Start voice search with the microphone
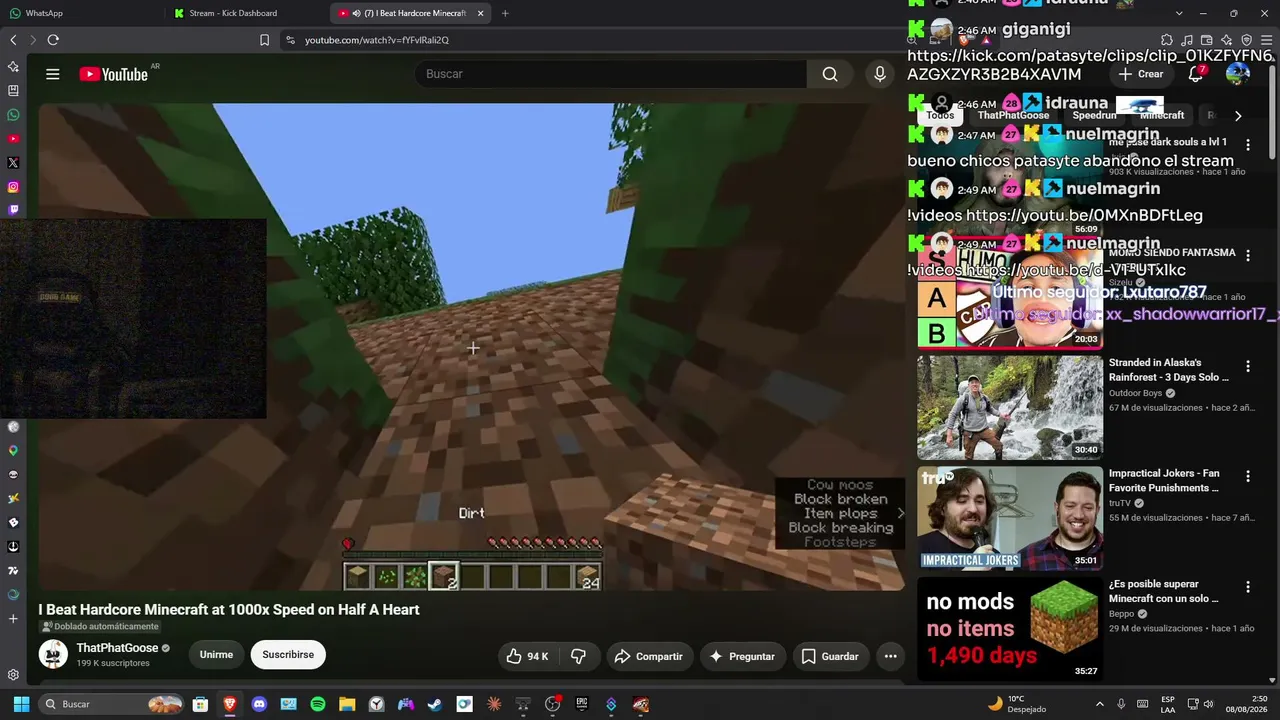Screen dimensions: 1280x720 (880, 74)
